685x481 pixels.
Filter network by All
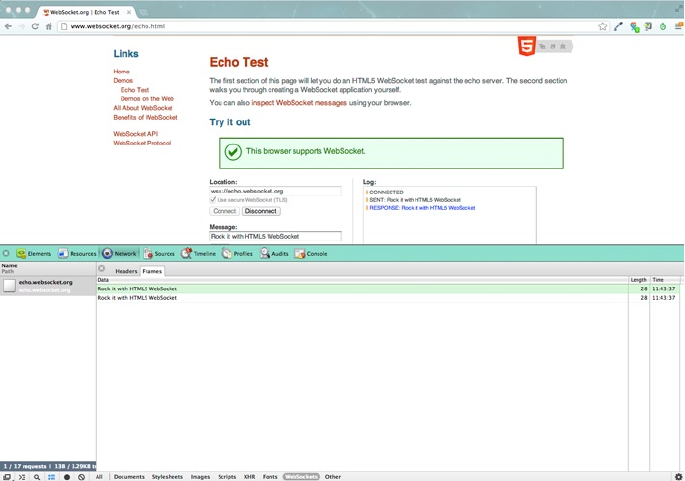[99, 477]
